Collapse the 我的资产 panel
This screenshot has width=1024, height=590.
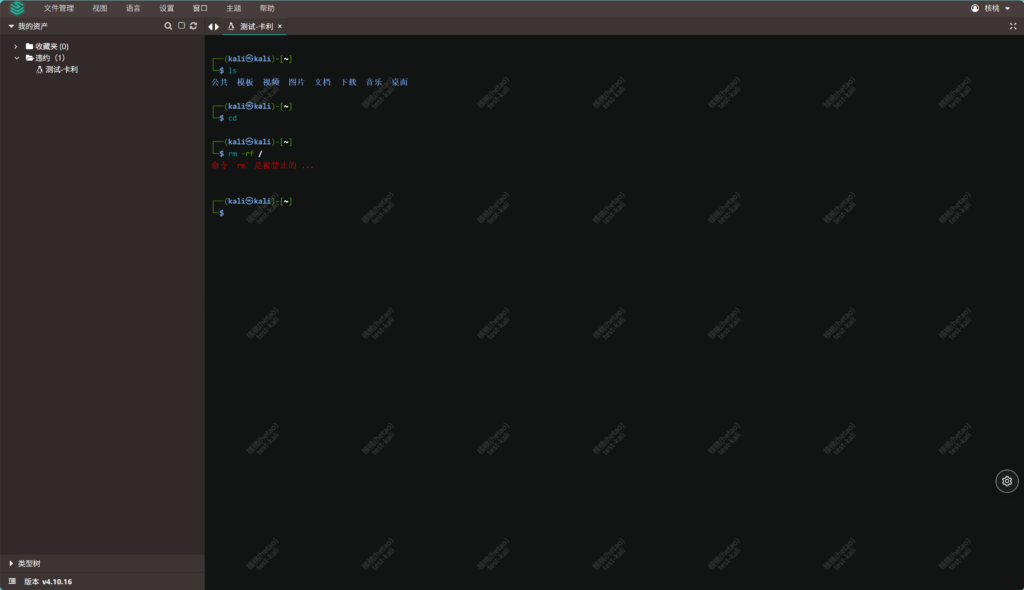click(x=11, y=26)
